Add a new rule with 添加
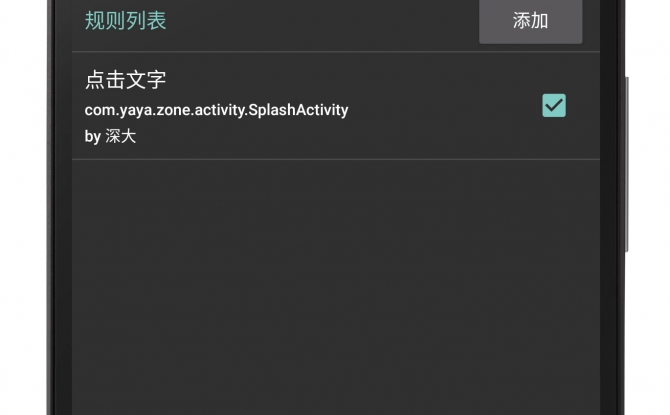 tap(530, 21)
